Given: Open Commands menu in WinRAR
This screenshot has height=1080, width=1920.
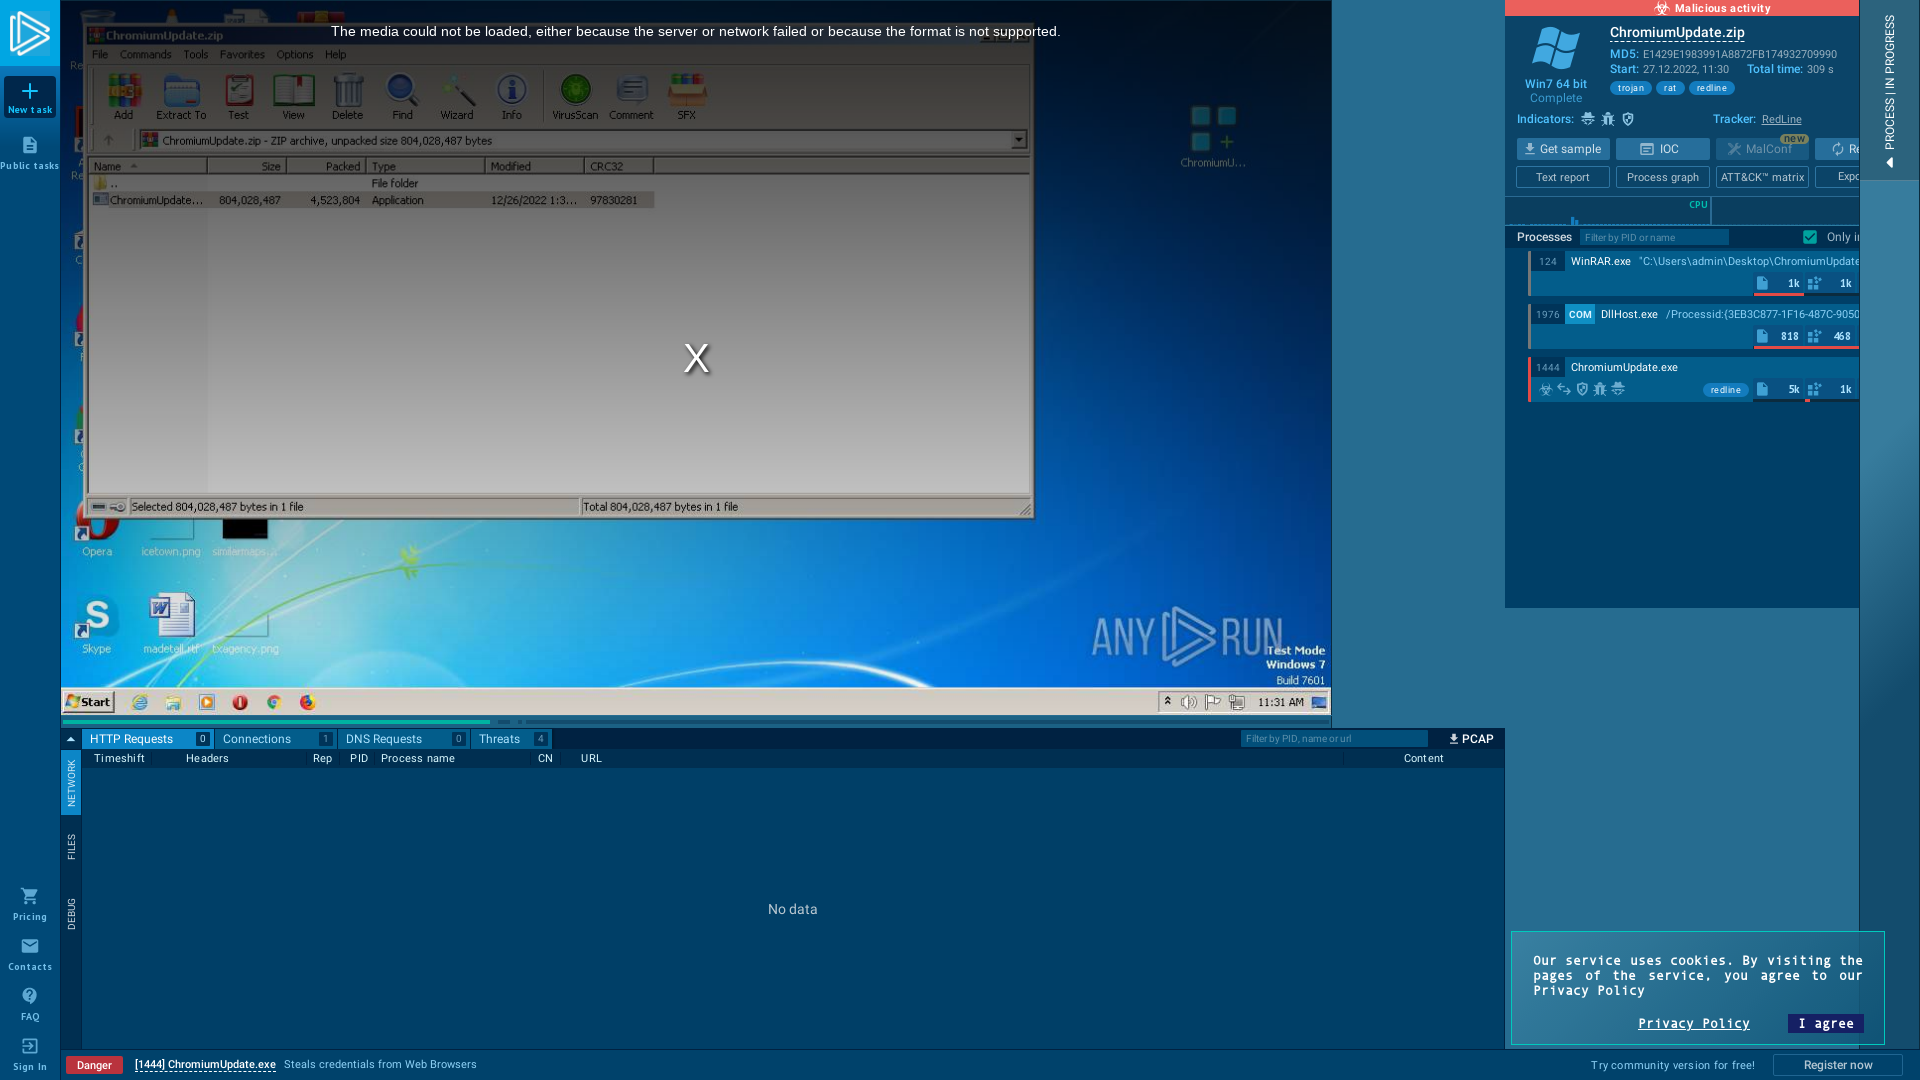Looking at the screenshot, I should (x=146, y=55).
